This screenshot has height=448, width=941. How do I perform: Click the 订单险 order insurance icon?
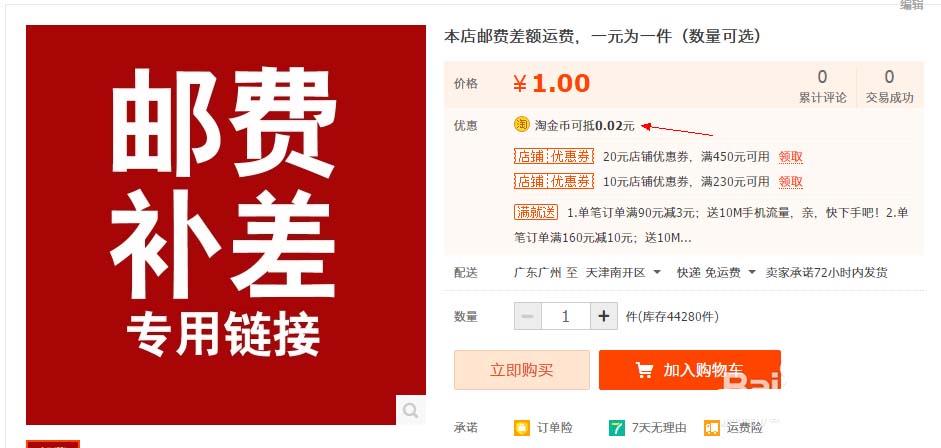click(x=522, y=428)
